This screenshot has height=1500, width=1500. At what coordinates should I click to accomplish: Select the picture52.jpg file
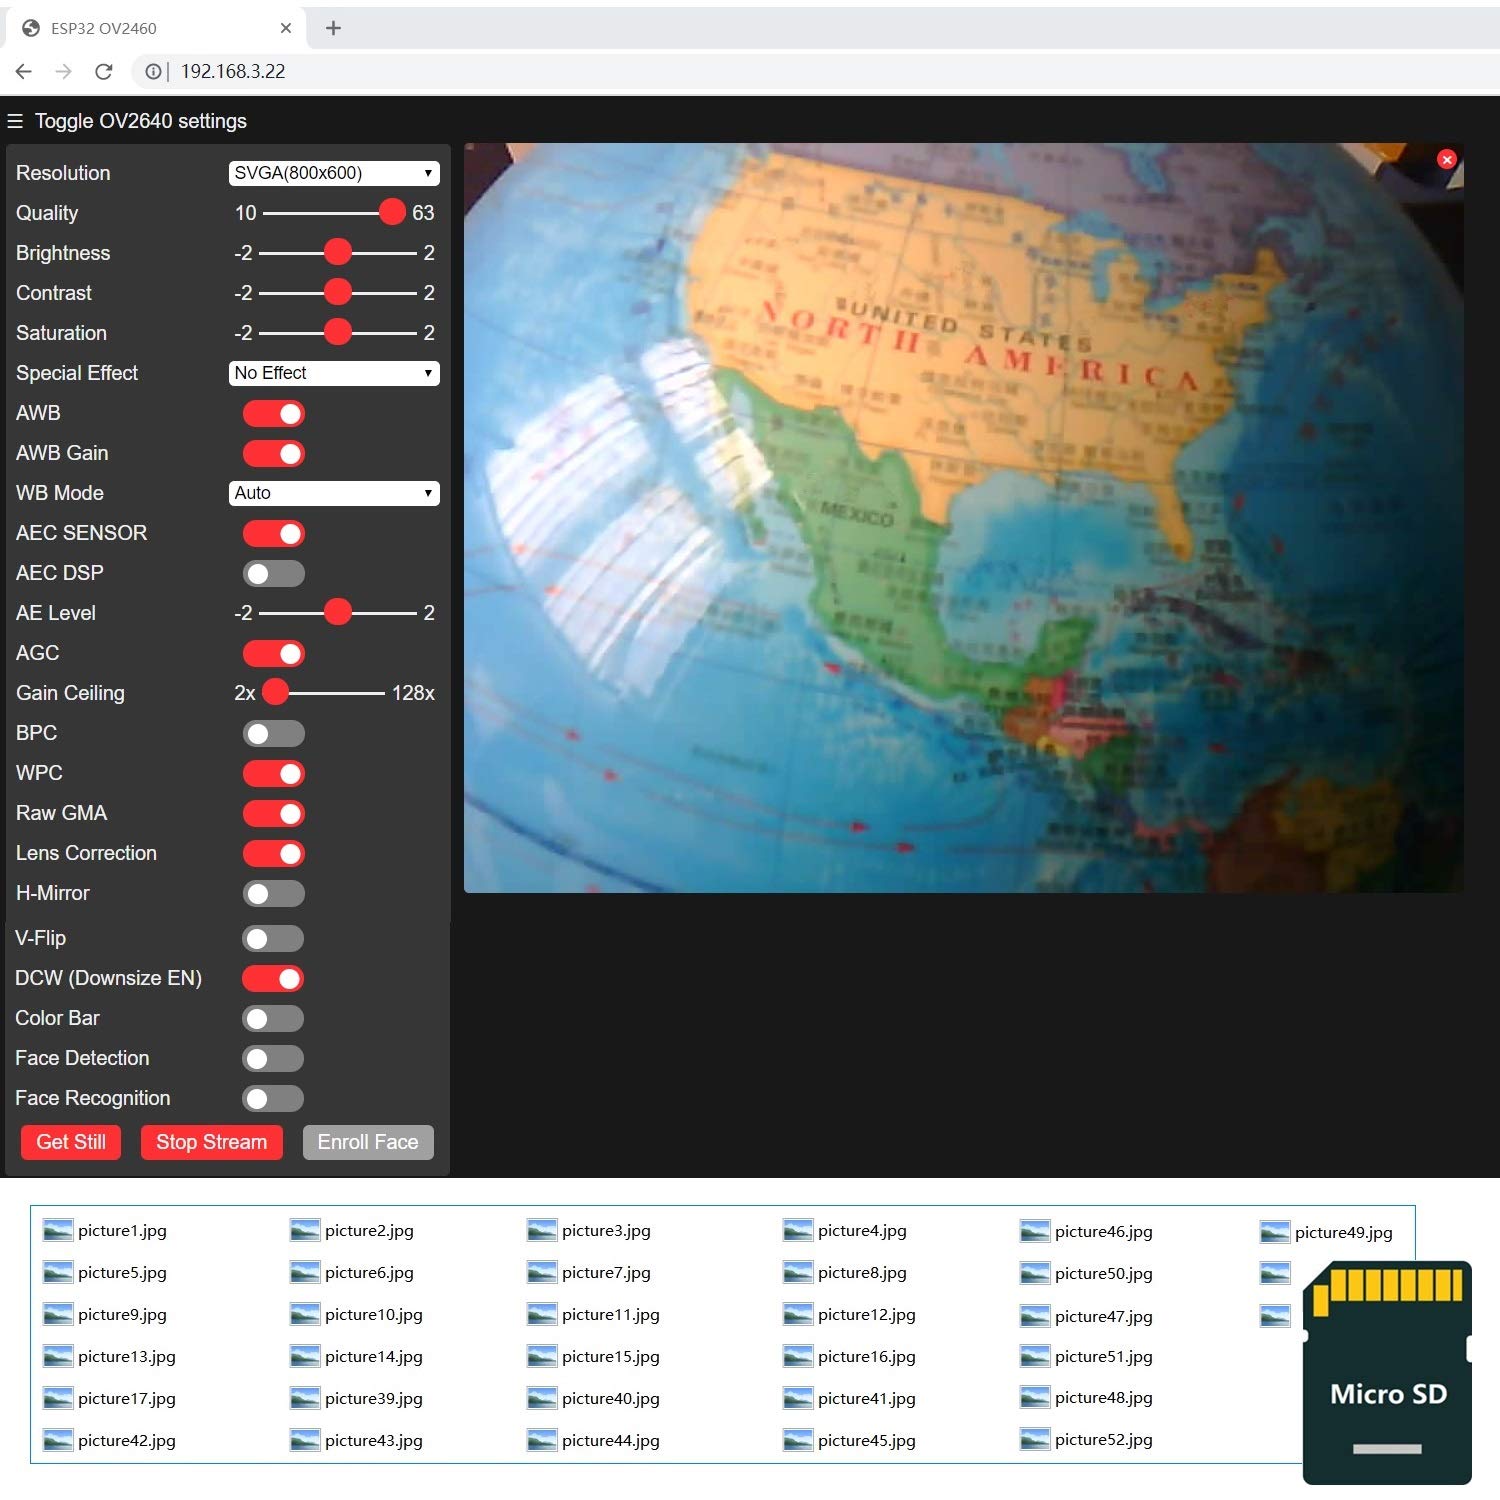click(1102, 1439)
